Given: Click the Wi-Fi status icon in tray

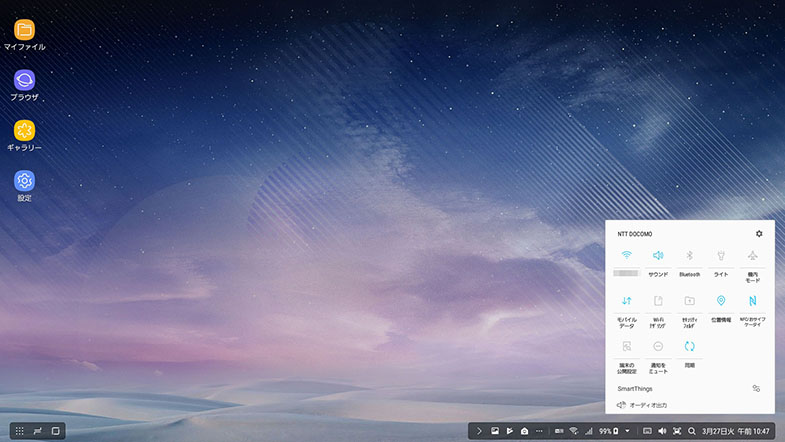Looking at the screenshot, I should click(574, 431).
